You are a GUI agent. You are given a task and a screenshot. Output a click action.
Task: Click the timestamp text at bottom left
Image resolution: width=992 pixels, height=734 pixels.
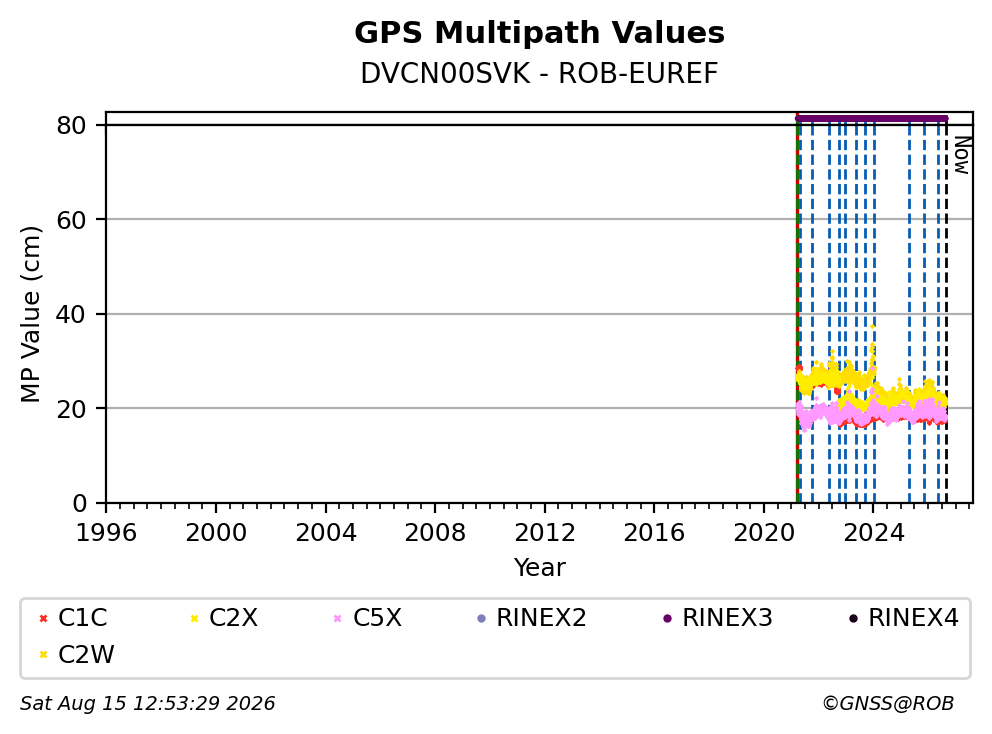click(x=147, y=704)
